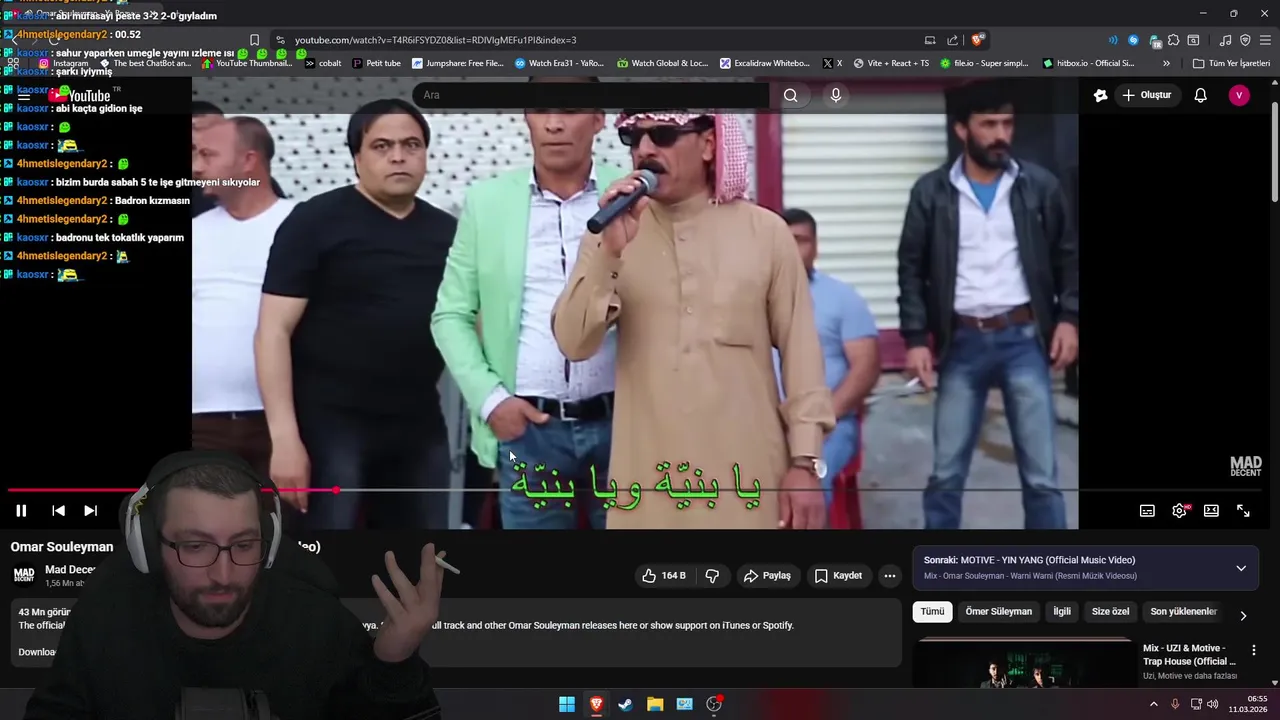Open the 'Excalidraw Whitebo...' bookmark
Viewport: 1280px width, 720px height.
point(765,63)
